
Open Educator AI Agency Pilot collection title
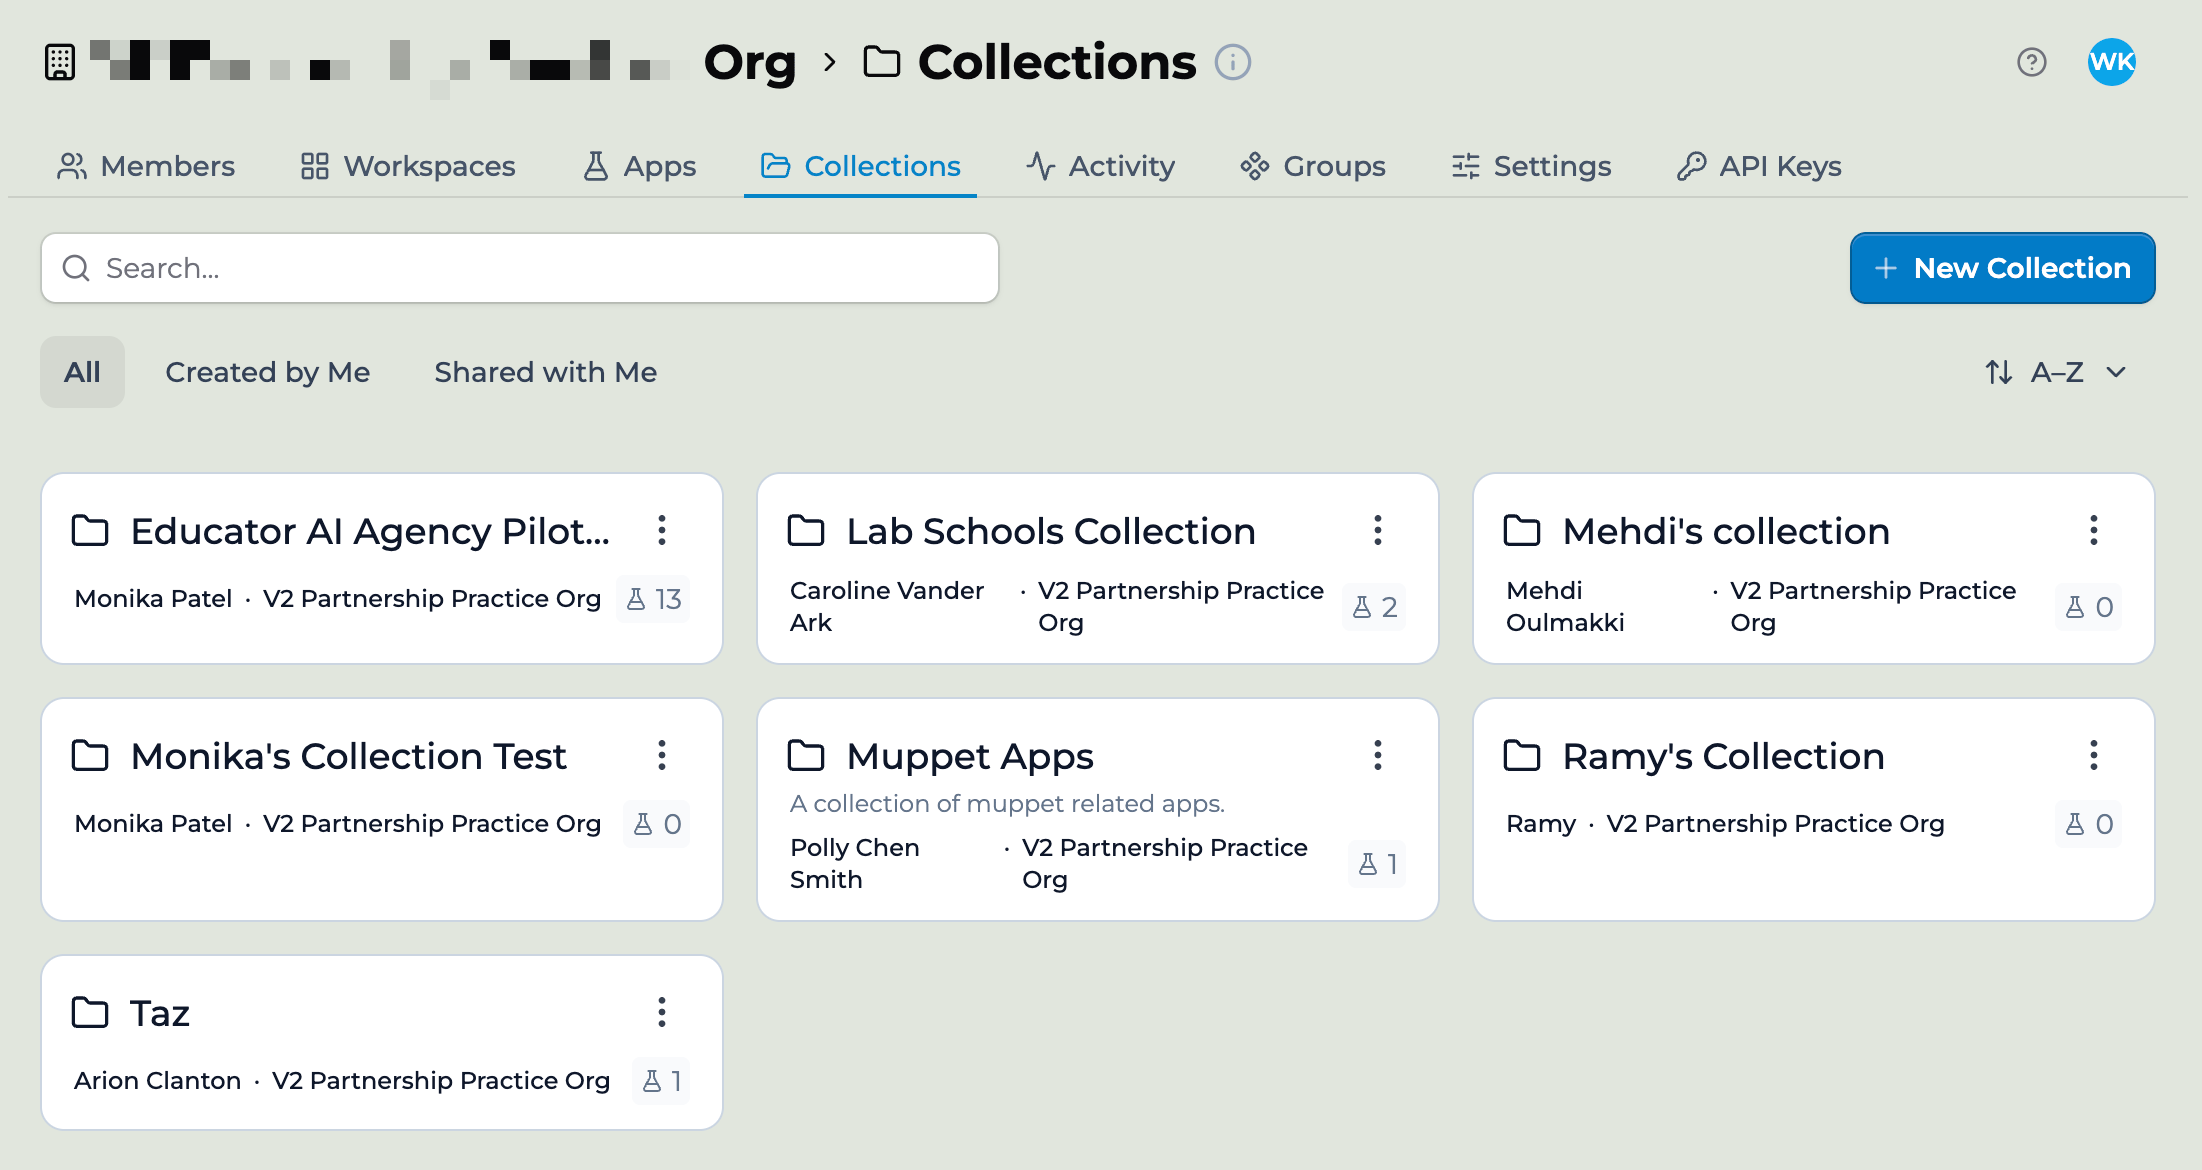(x=370, y=531)
